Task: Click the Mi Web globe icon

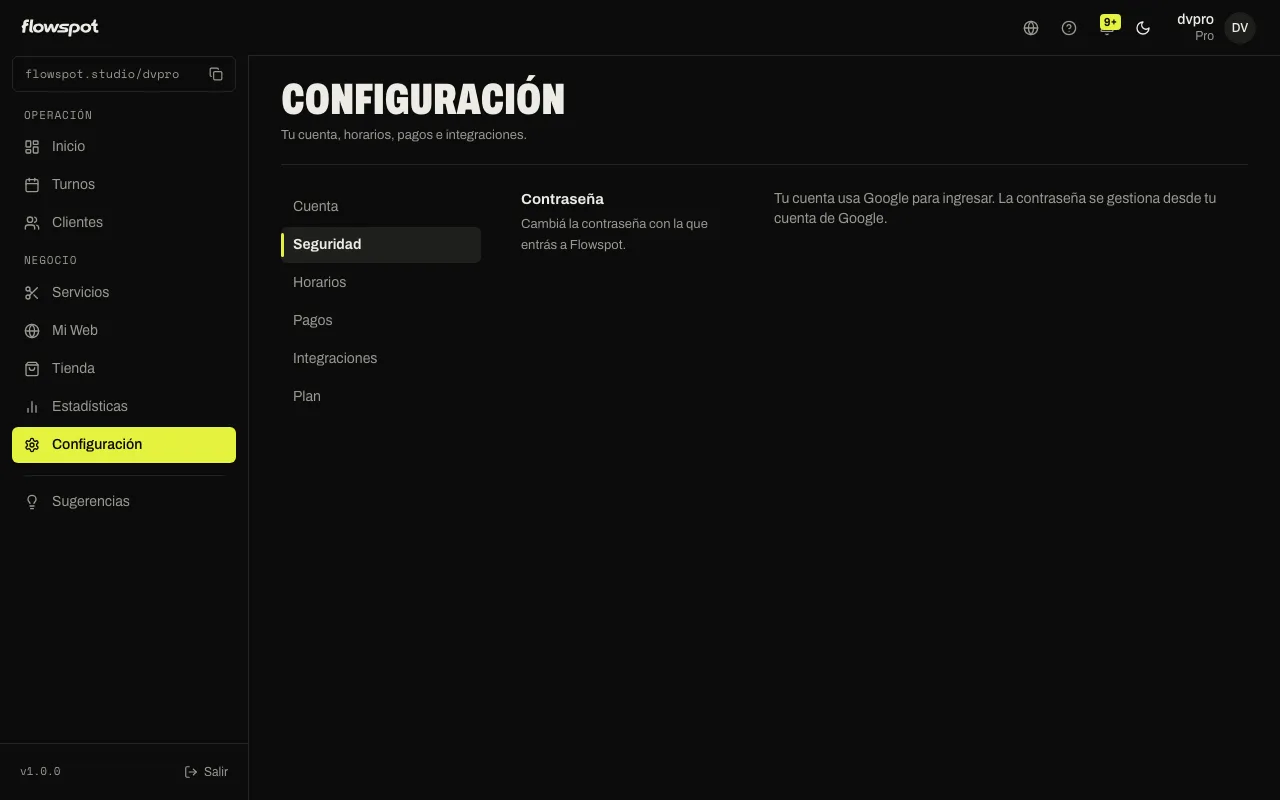Action: [x=32, y=331]
